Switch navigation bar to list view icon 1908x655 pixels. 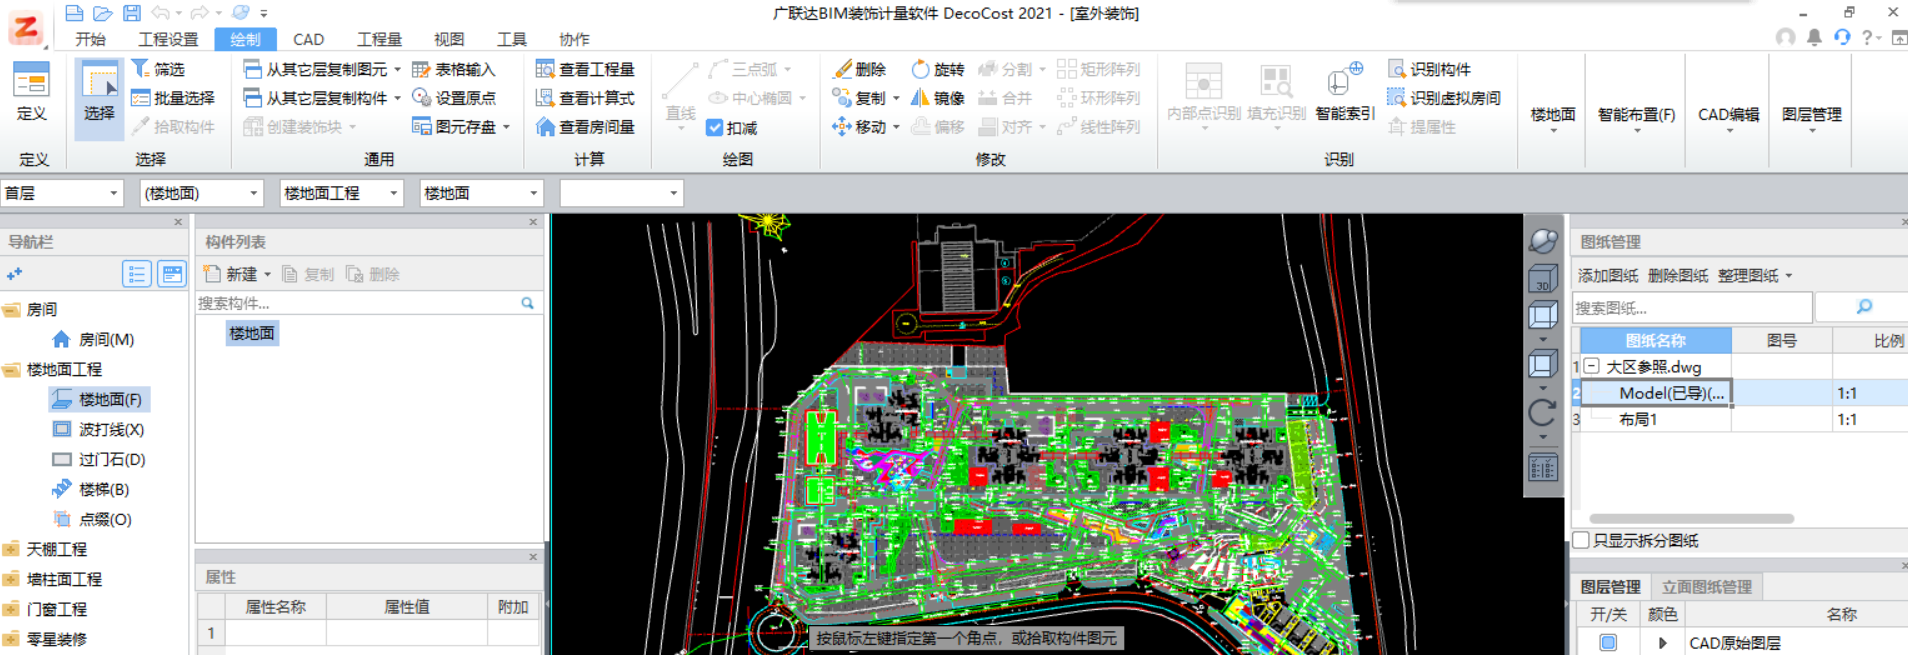(x=137, y=274)
